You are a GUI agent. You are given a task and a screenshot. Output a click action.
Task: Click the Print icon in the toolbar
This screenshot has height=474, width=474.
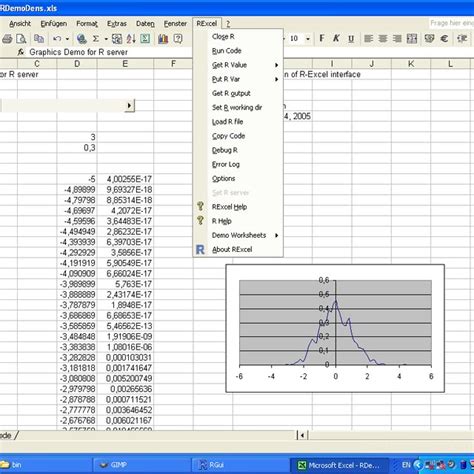click(7, 39)
